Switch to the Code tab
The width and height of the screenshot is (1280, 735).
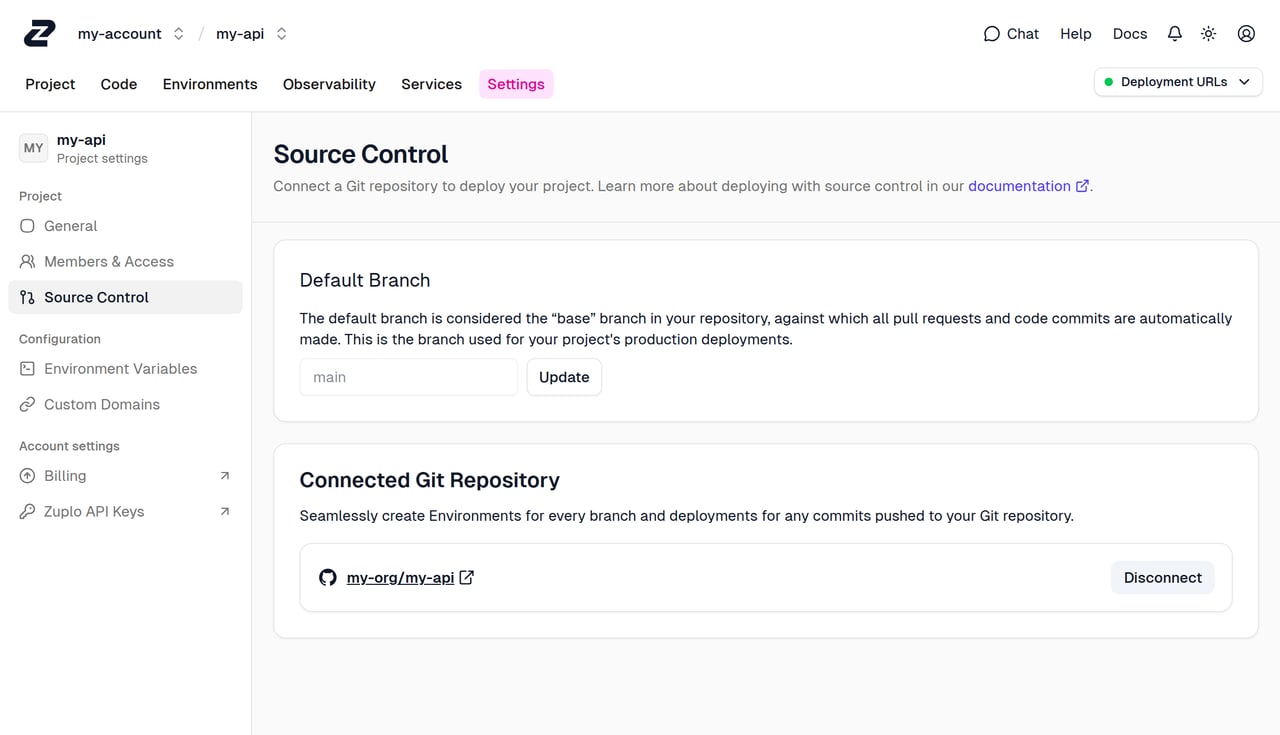click(119, 84)
